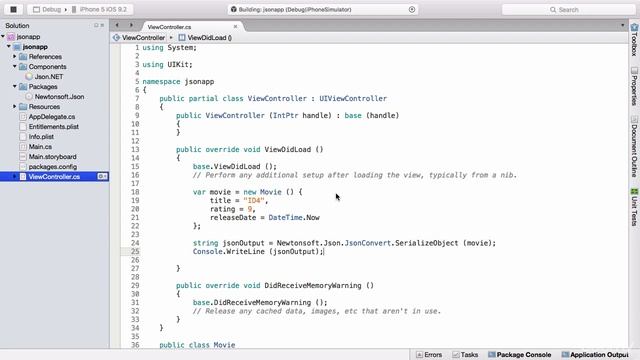Click line number 25 in the gutter
The image size is (640, 360).
[x=135, y=251]
